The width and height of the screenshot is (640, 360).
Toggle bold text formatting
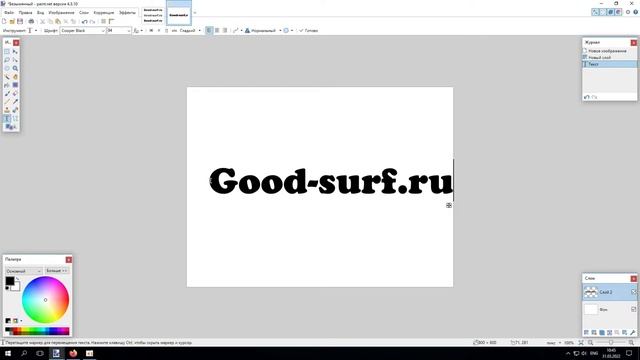coord(151,31)
